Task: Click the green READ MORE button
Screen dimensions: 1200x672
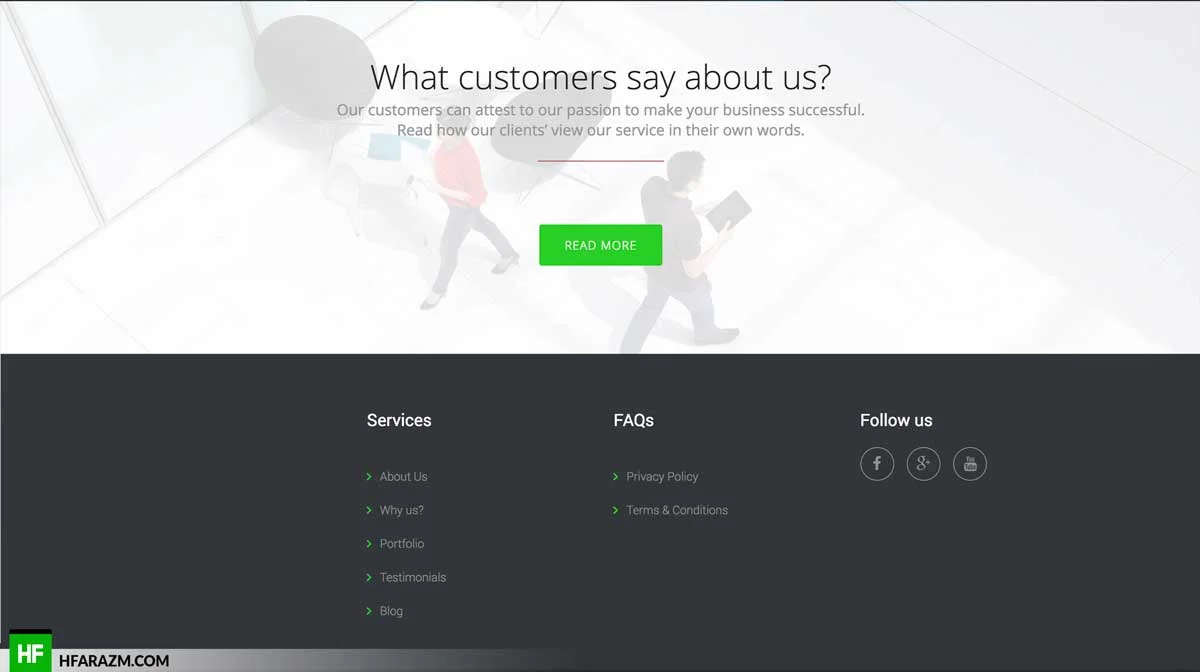Action: click(600, 245)
